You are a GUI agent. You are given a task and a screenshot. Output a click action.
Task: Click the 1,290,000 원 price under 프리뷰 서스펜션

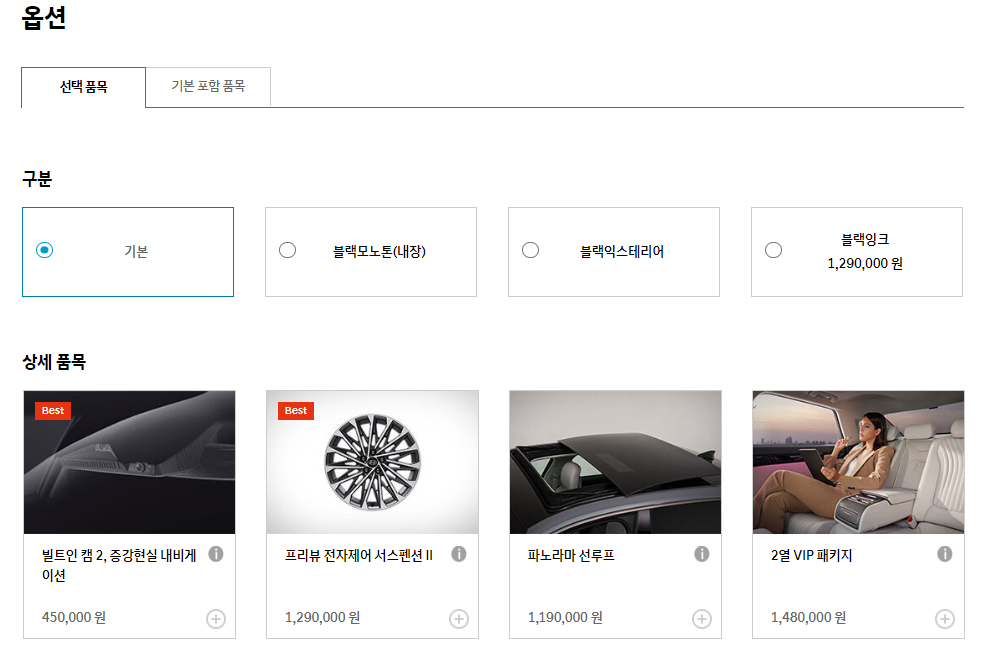[x=323, y=617]
